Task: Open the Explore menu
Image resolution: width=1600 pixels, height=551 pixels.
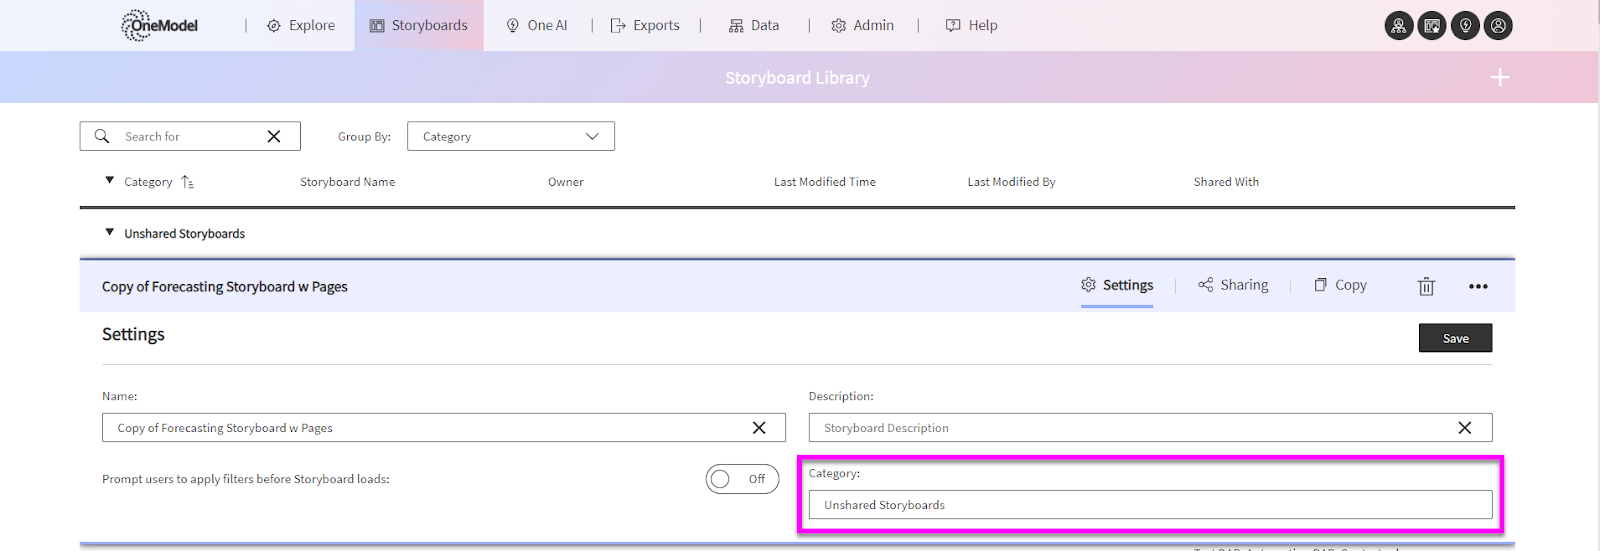Action: 301,26
